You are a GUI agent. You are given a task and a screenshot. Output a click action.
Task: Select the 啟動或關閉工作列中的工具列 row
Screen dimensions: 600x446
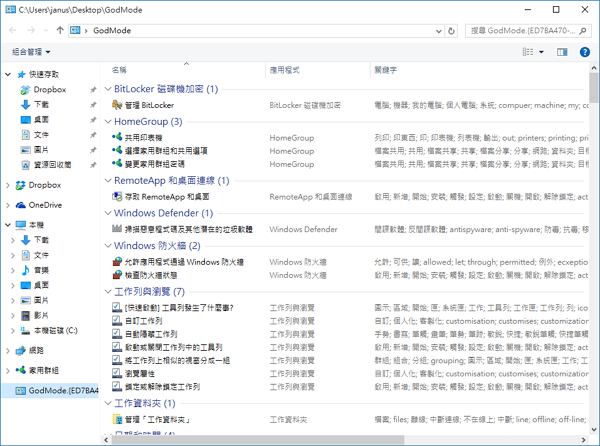(350, 347)
